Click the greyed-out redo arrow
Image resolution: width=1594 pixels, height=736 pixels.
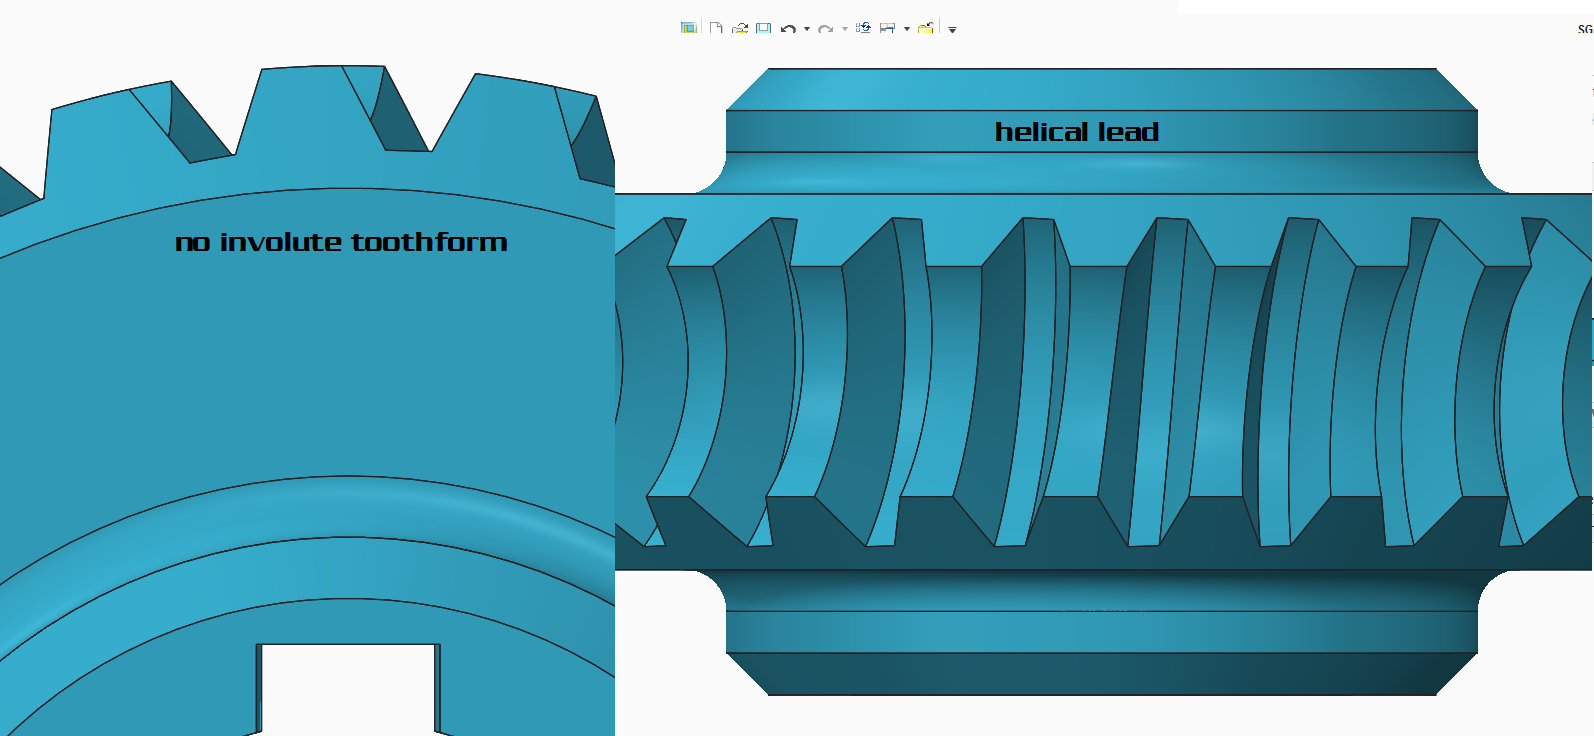pyautogui.click(x=826, y=29)
